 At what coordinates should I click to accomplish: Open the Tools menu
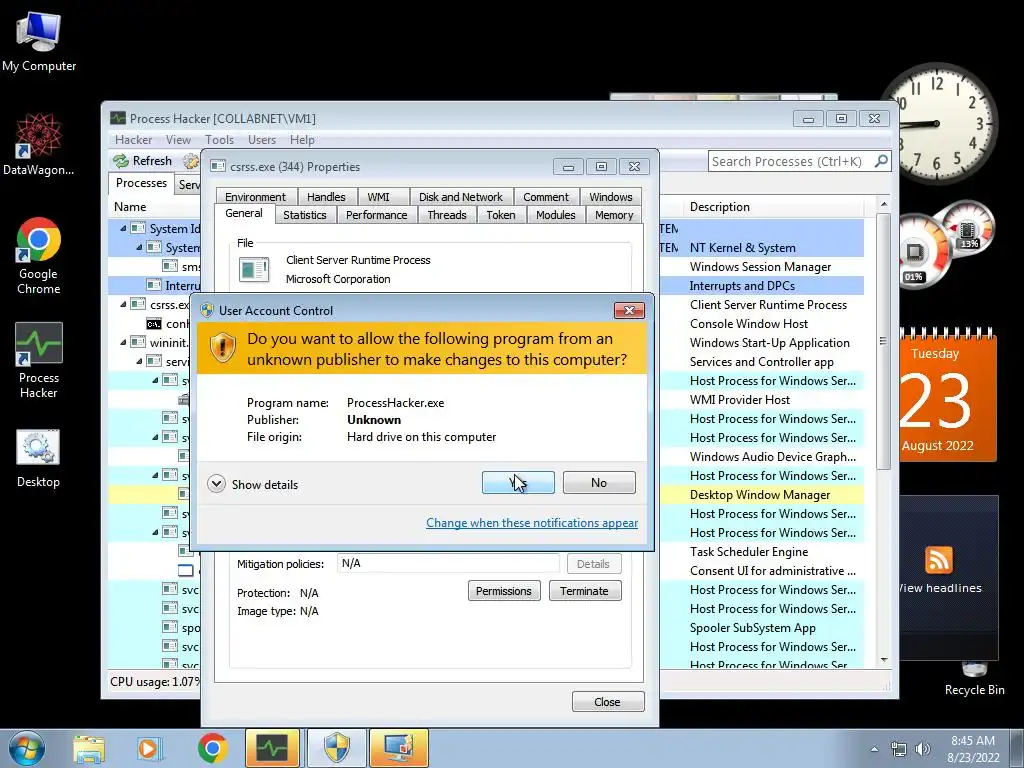click(x=219, y=140)
